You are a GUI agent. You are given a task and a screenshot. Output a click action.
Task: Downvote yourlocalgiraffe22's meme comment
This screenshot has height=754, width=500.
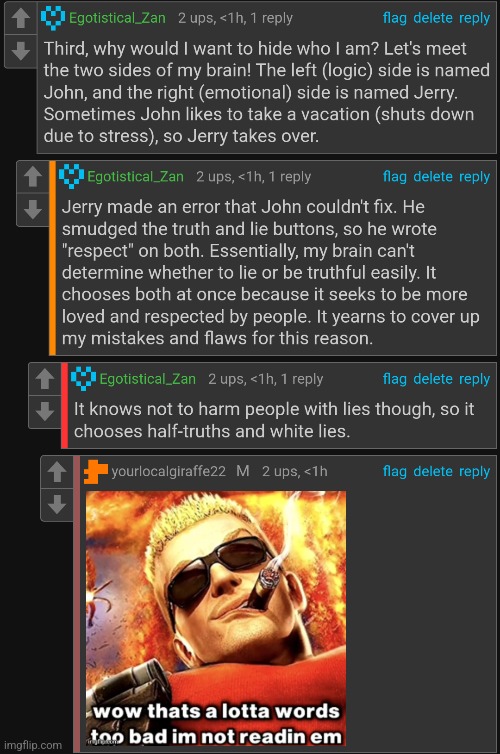click(x=57, y=504)
